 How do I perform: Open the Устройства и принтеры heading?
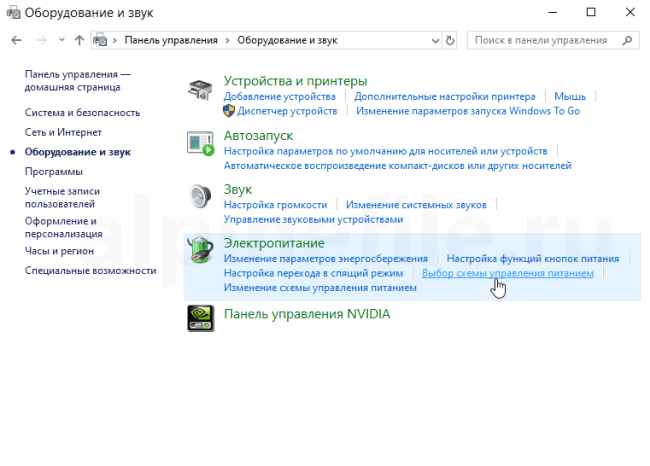(295, 81)
